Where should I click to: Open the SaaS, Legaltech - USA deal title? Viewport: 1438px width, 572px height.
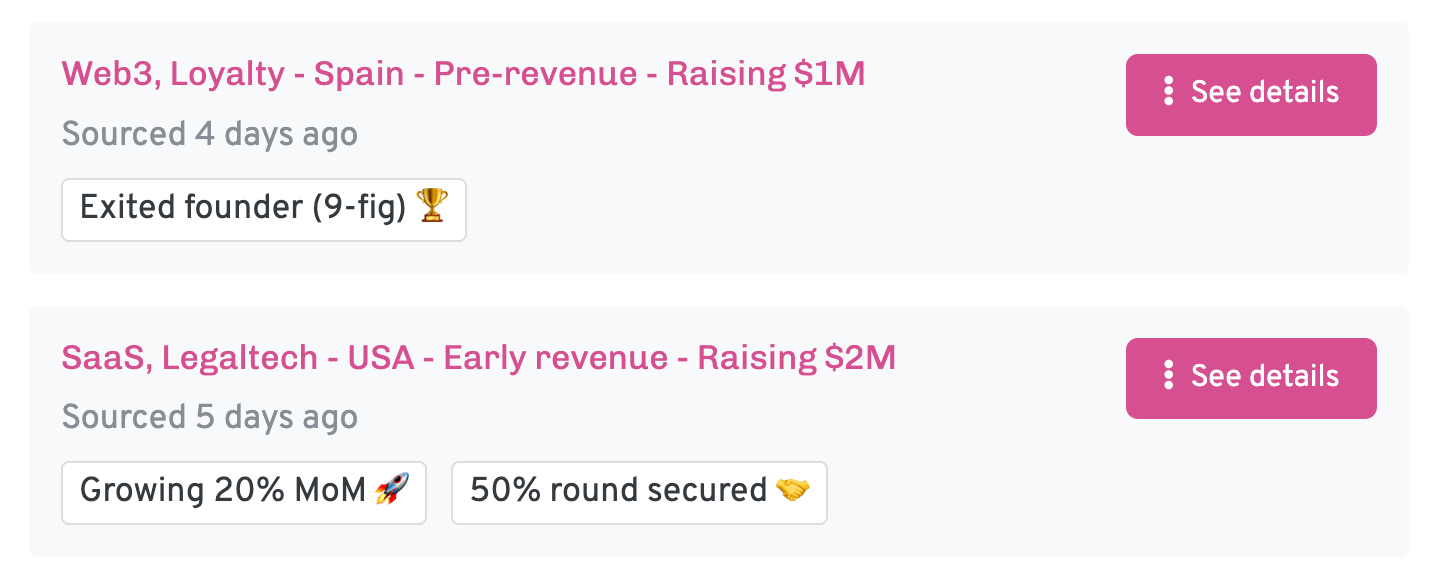pos(478,358)
